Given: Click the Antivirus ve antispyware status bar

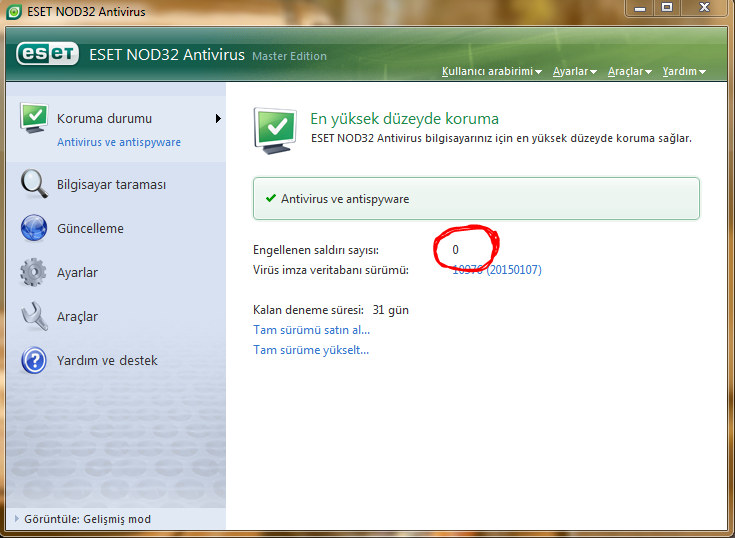Looking at the screenshot, I should pyautogui.click(x=476, y=198).
